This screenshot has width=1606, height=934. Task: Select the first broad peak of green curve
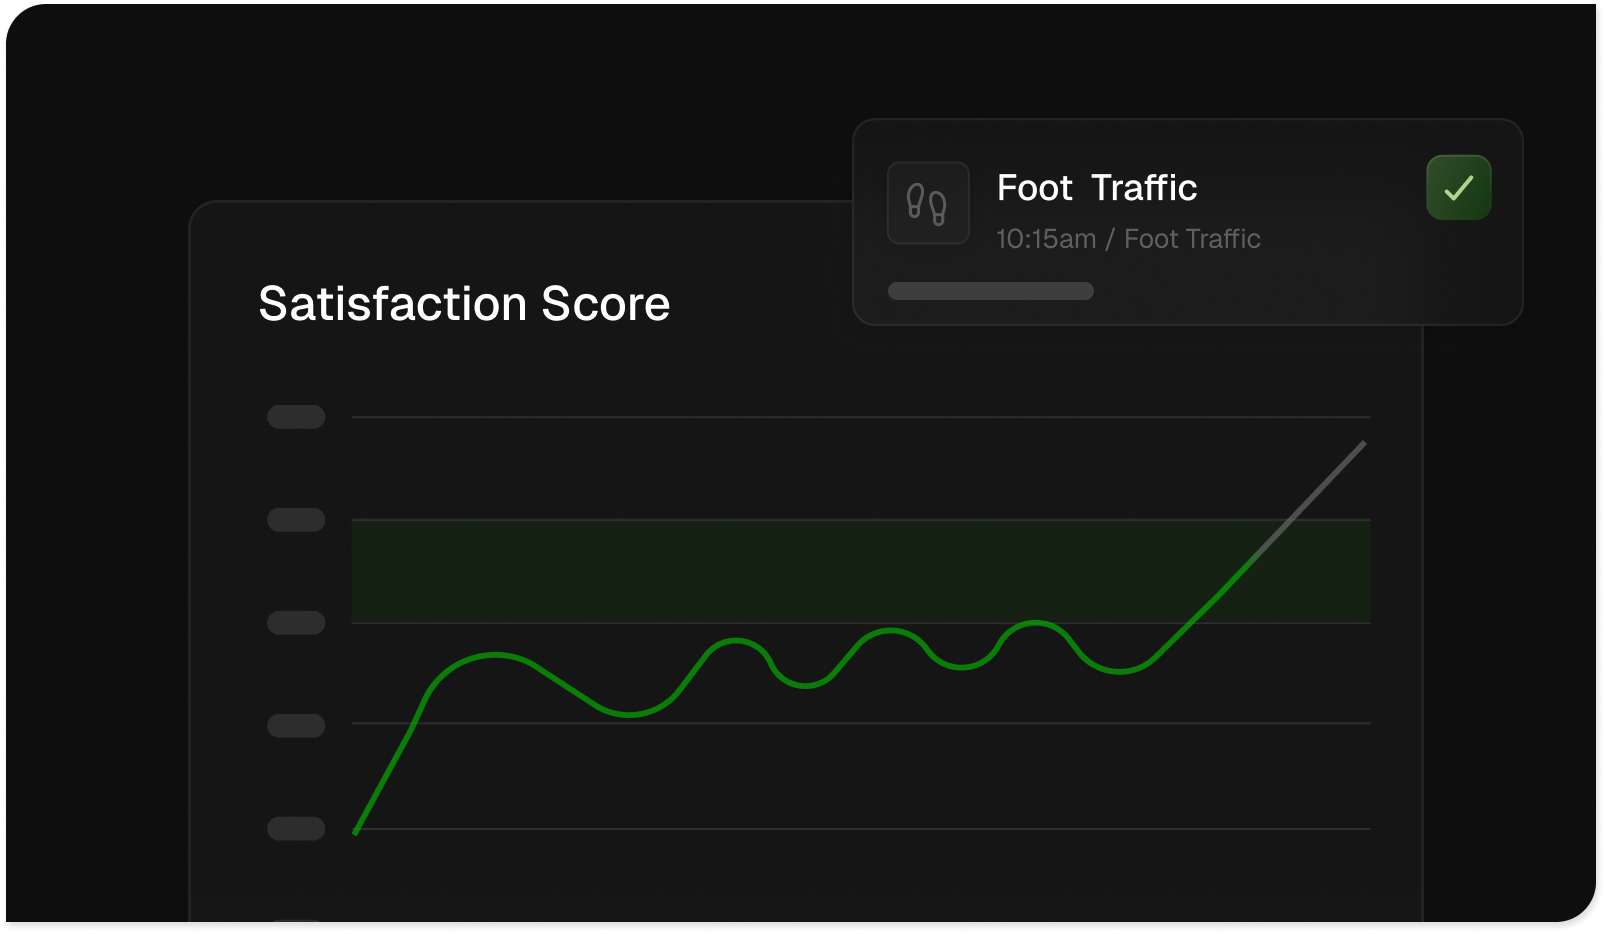(495, 655)
